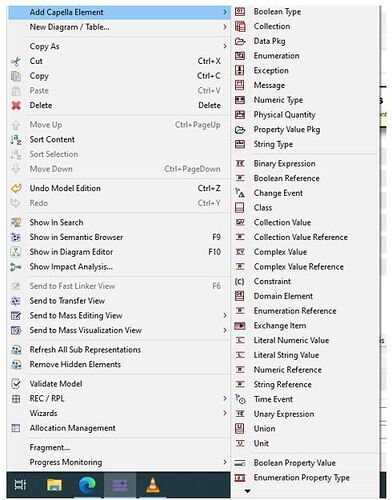
Task: Expand the New Diagram / Table submenu arrow
Action: 225,27
